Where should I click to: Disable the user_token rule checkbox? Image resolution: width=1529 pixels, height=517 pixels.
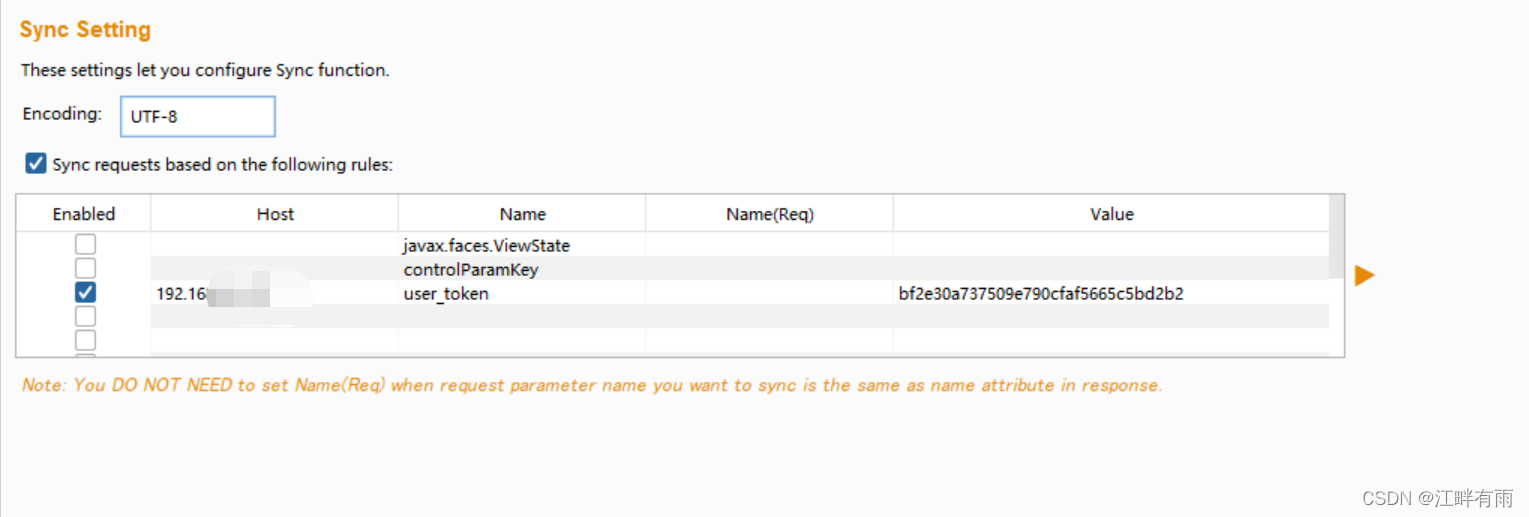[x=86, y=292]
